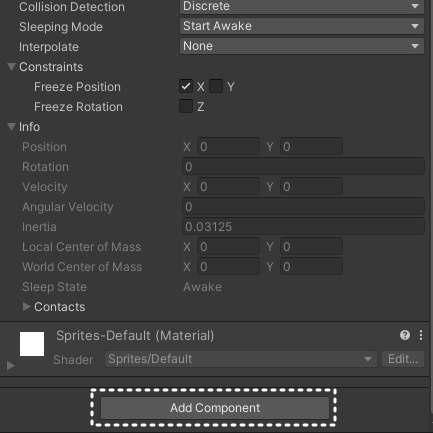Enable Freeze Rotation Z checkbox

point(186,106)
